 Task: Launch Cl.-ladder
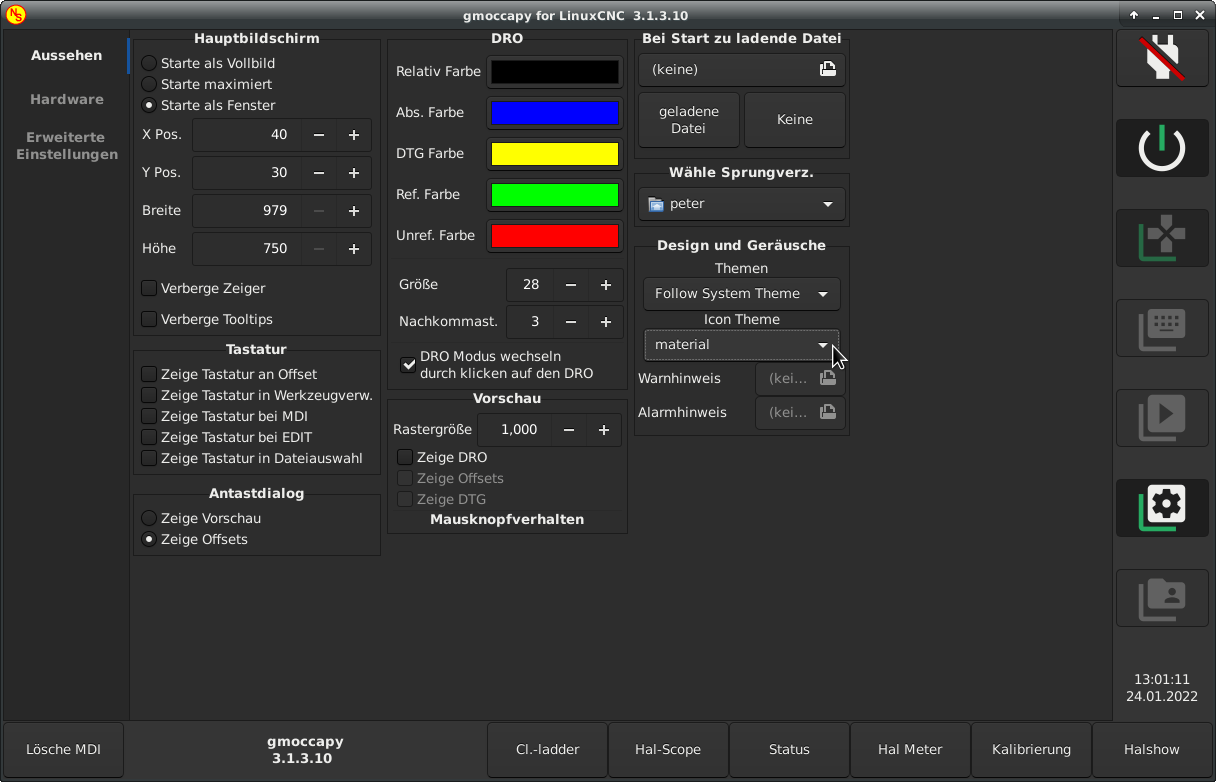pos(548,750)
